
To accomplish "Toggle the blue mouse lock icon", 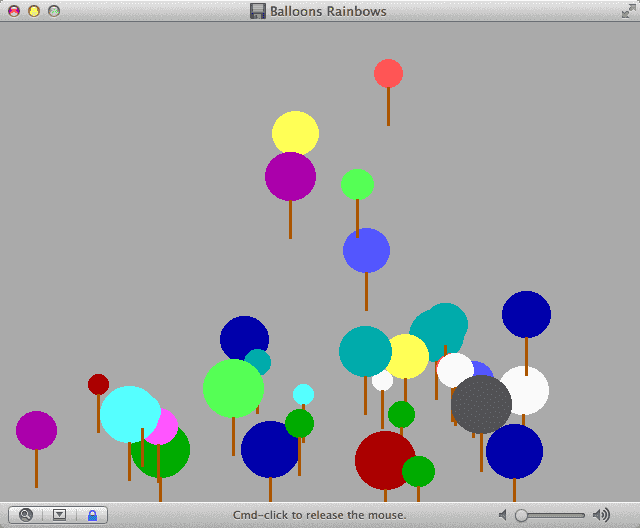I will pyautogui.click(x=93, y=515).
